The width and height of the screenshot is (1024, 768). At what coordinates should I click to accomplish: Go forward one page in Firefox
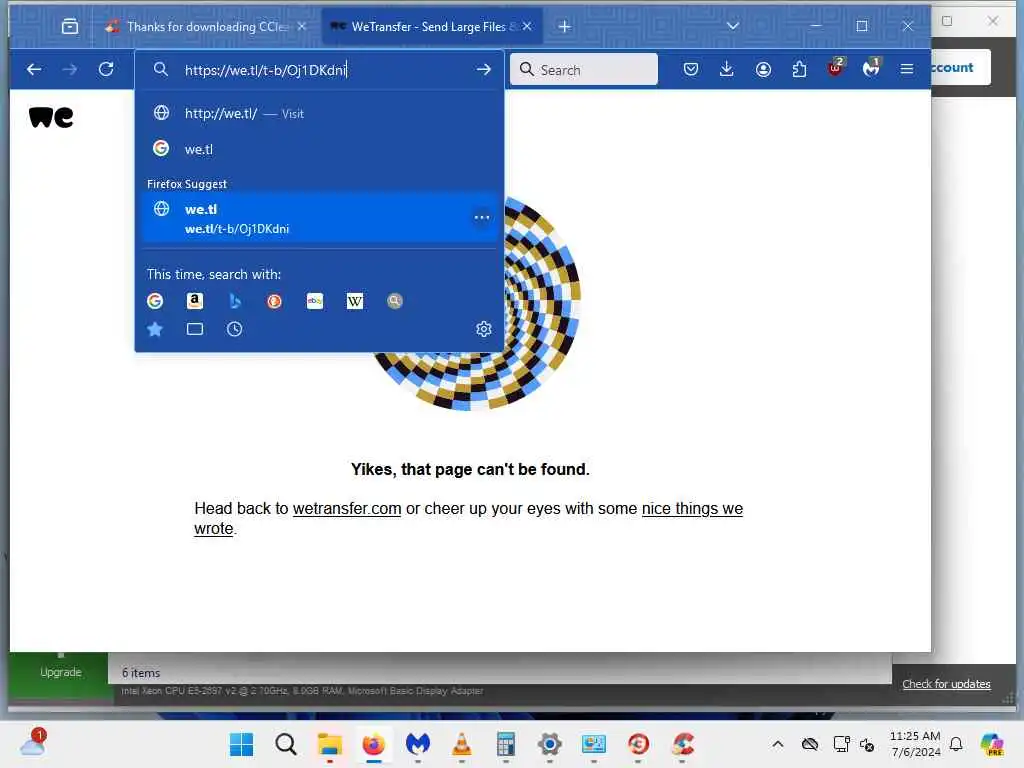tap(70, 69)
